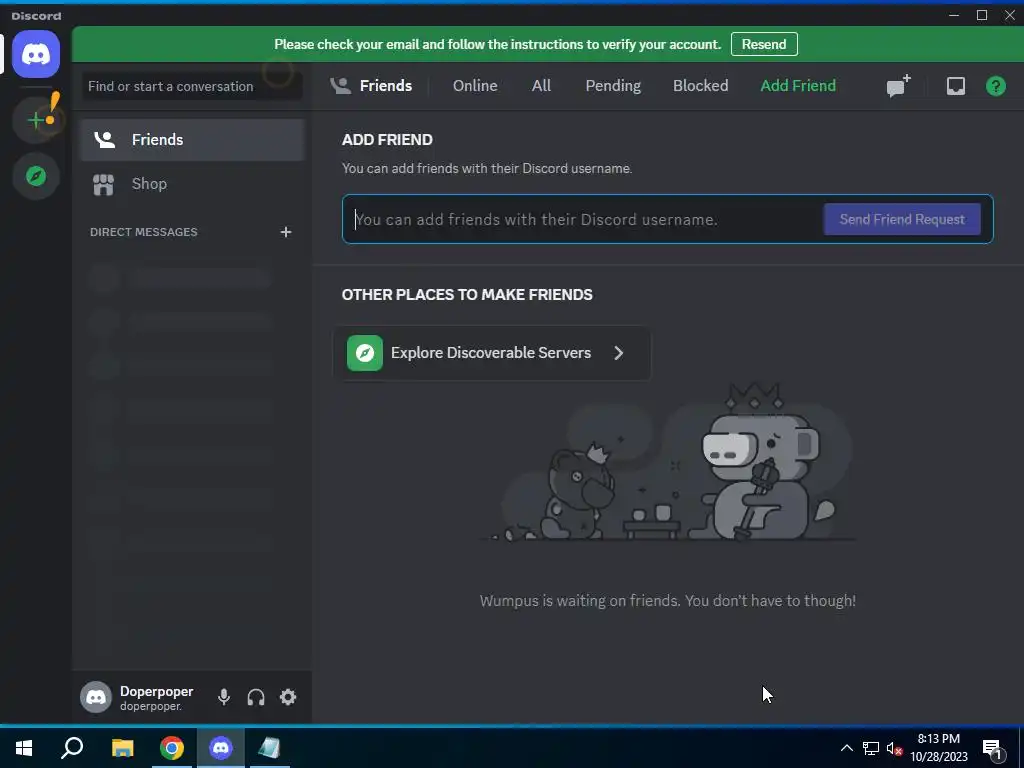Open Google Chrome from taskbar
1024x768 pixels.
click(172, 748)
